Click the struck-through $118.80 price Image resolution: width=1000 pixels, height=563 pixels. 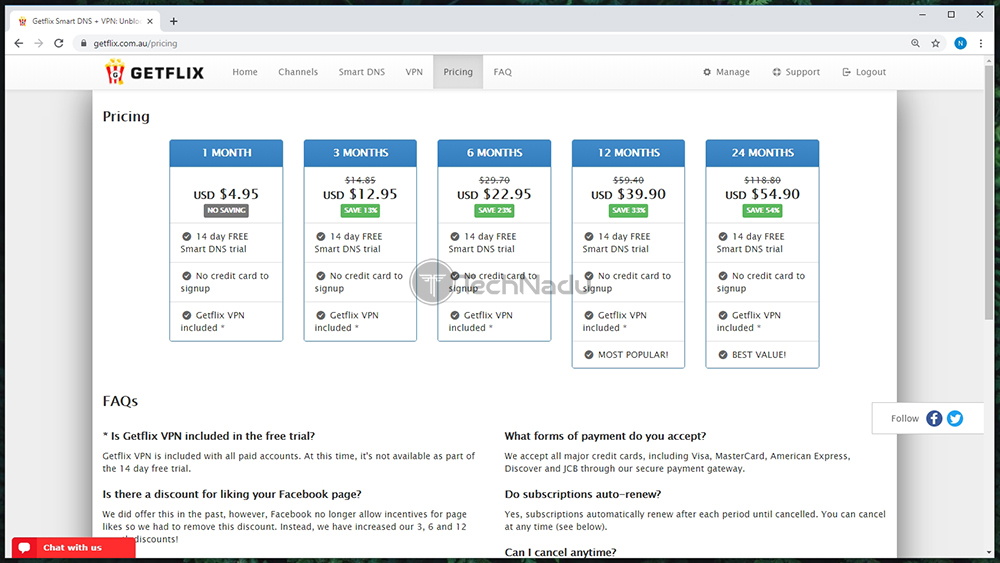coord(762,180)
